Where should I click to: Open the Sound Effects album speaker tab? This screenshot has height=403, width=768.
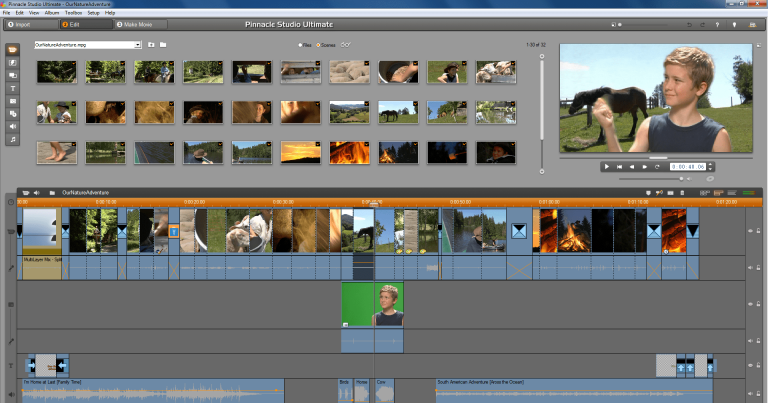point(13,126)
